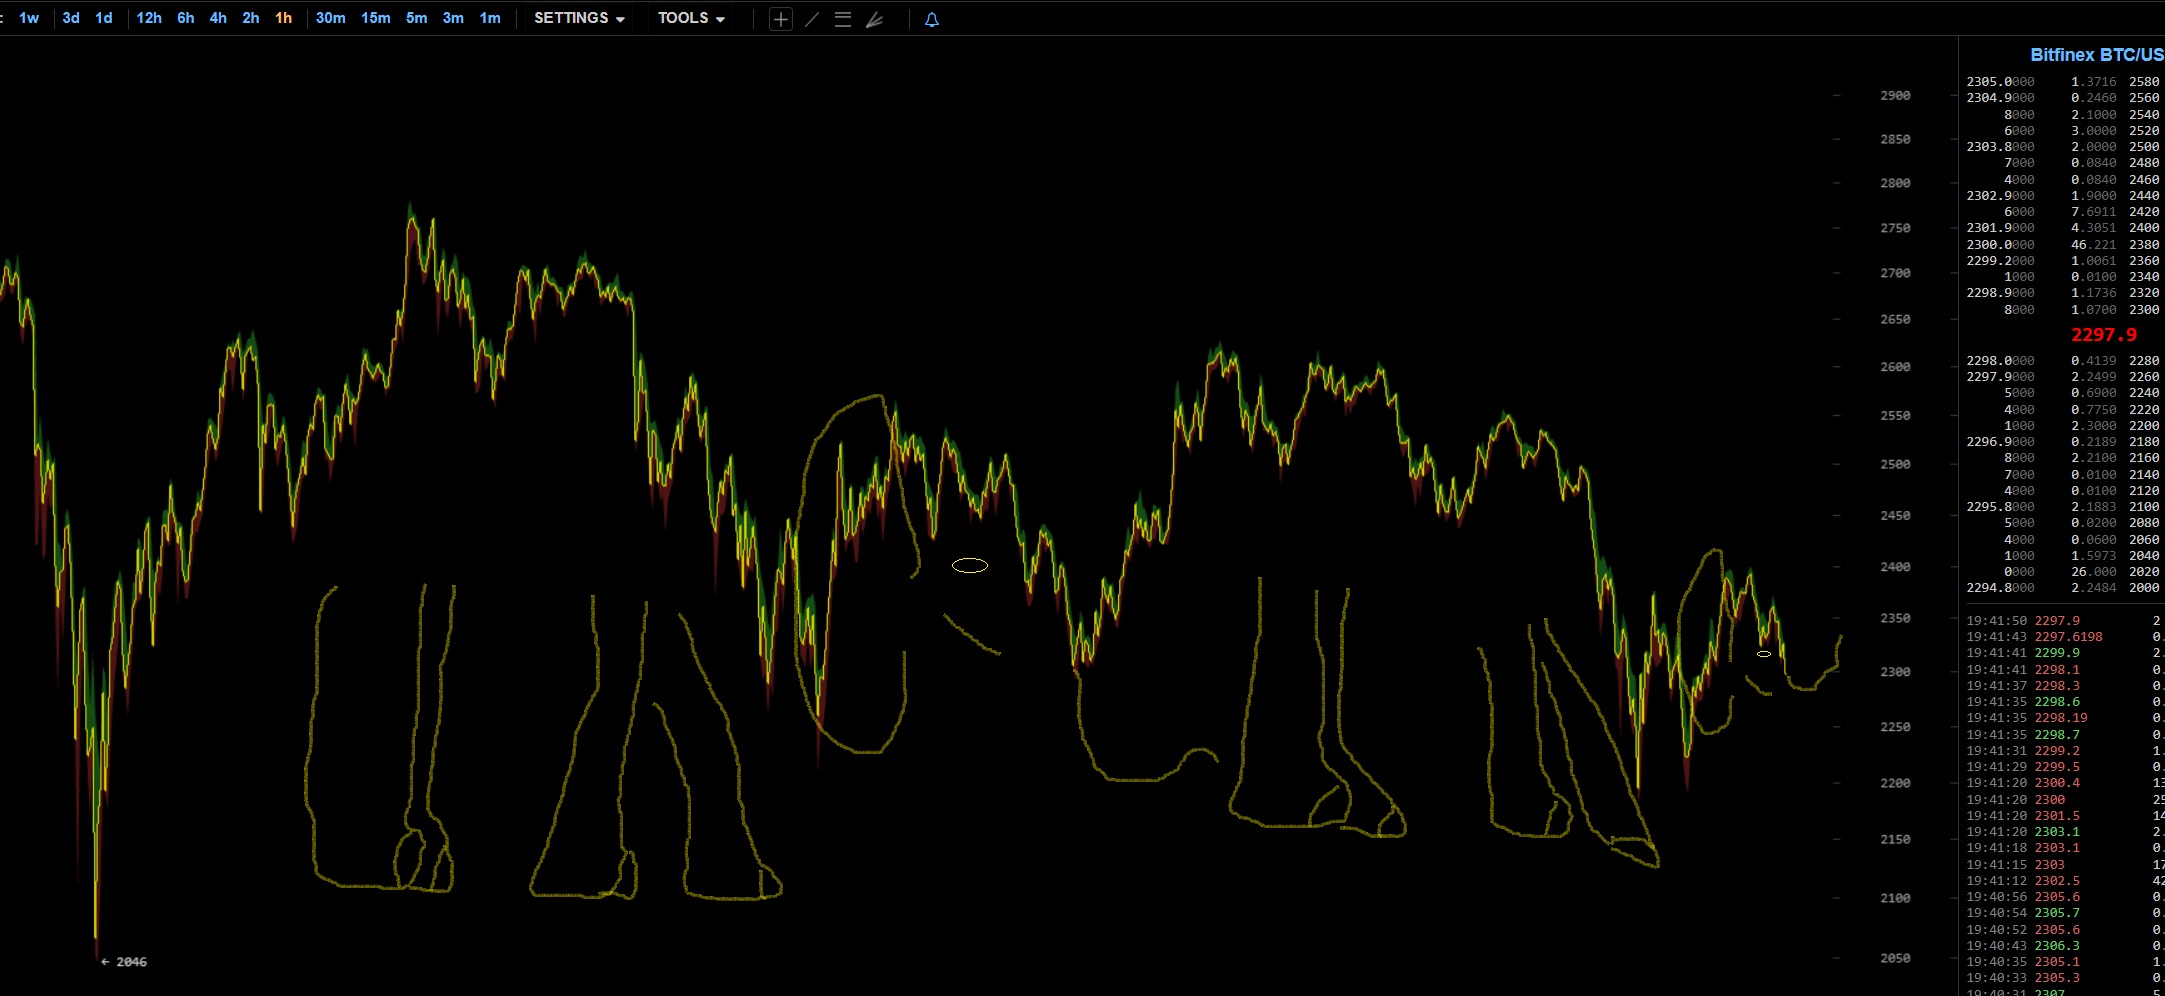Set chart interval to 5m

416,18
